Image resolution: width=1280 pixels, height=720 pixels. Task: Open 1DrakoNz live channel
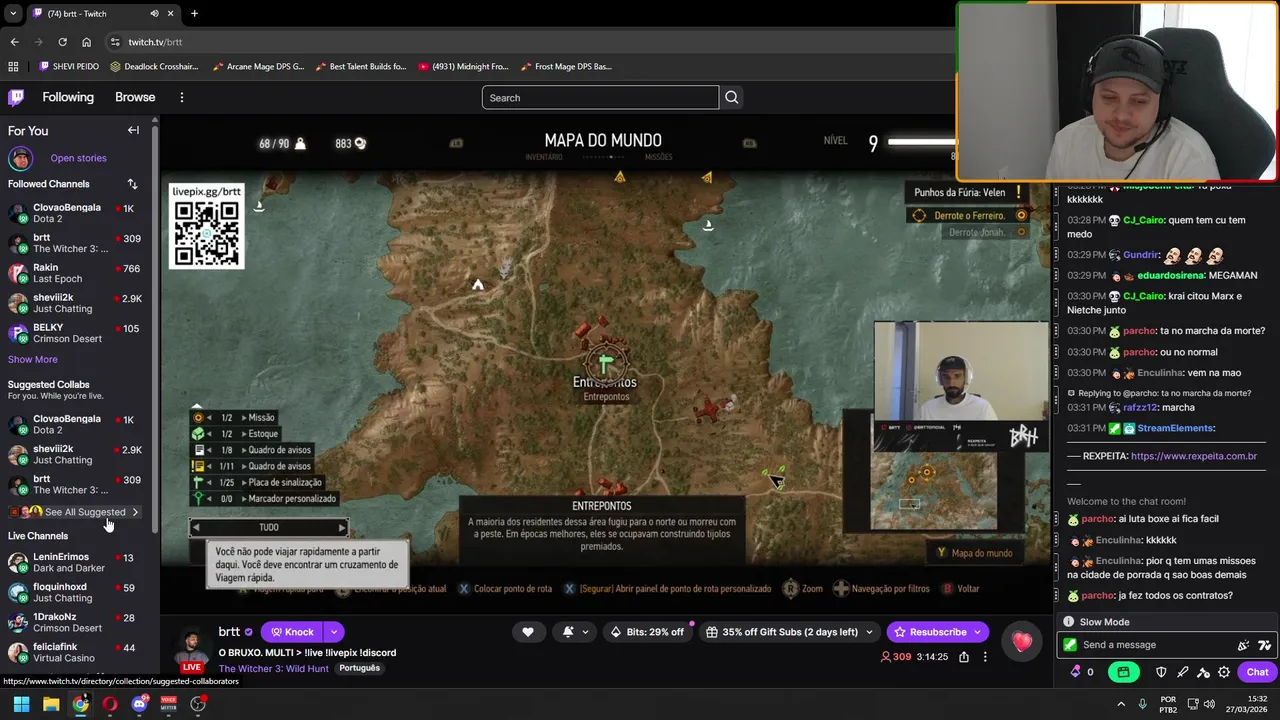coord(75,622)
